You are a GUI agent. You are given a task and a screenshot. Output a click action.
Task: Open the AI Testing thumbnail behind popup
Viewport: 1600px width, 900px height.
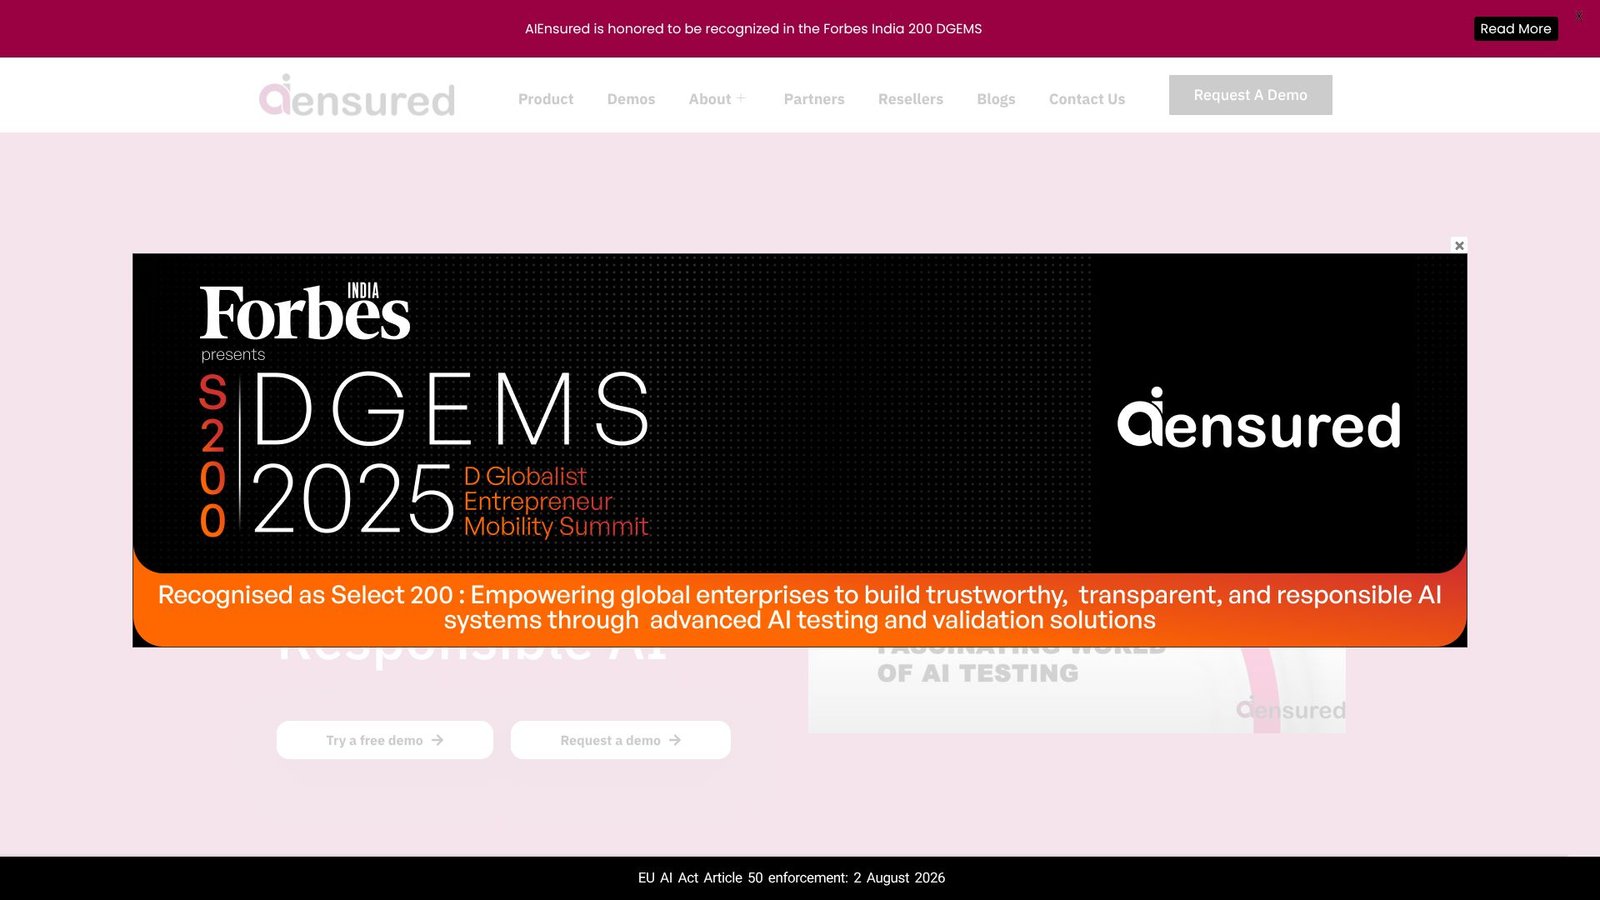tap(1077, 690)
